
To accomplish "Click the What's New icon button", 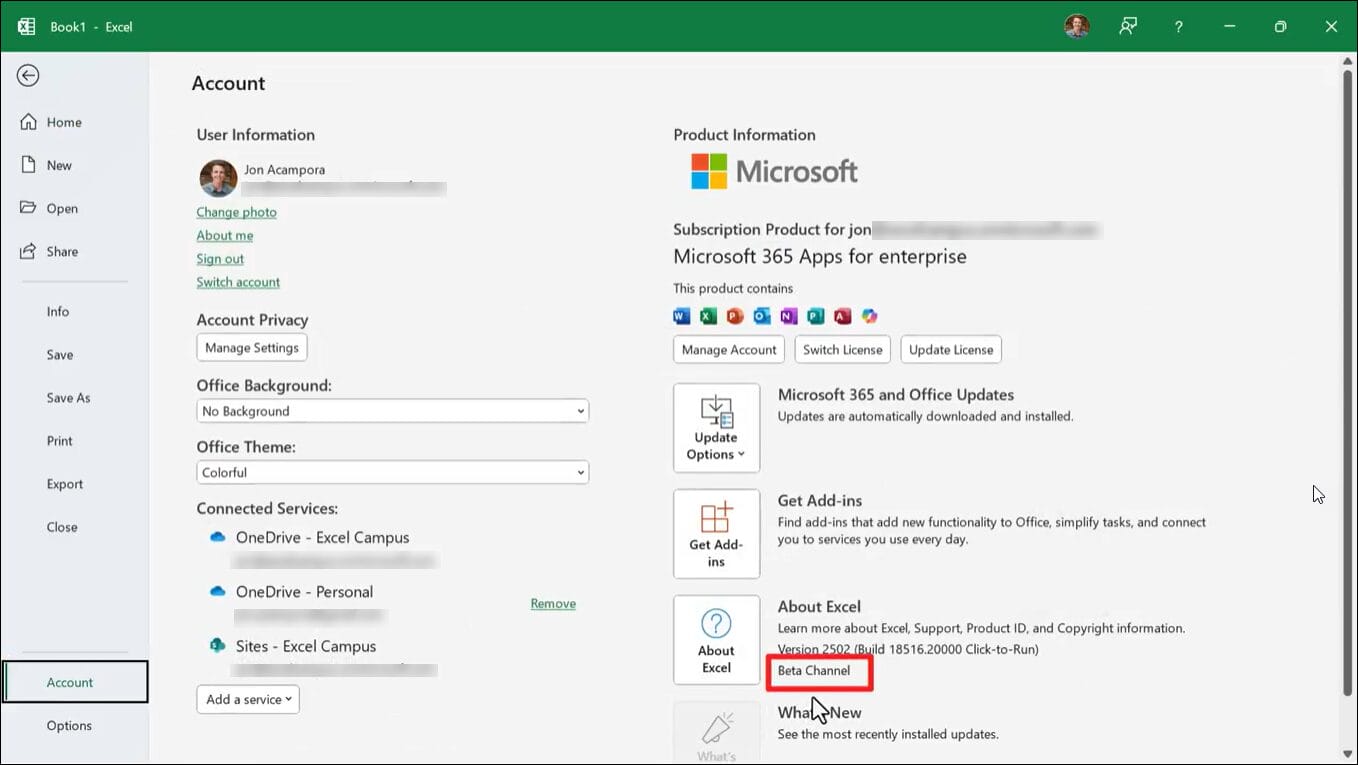I will pos(716,734).
